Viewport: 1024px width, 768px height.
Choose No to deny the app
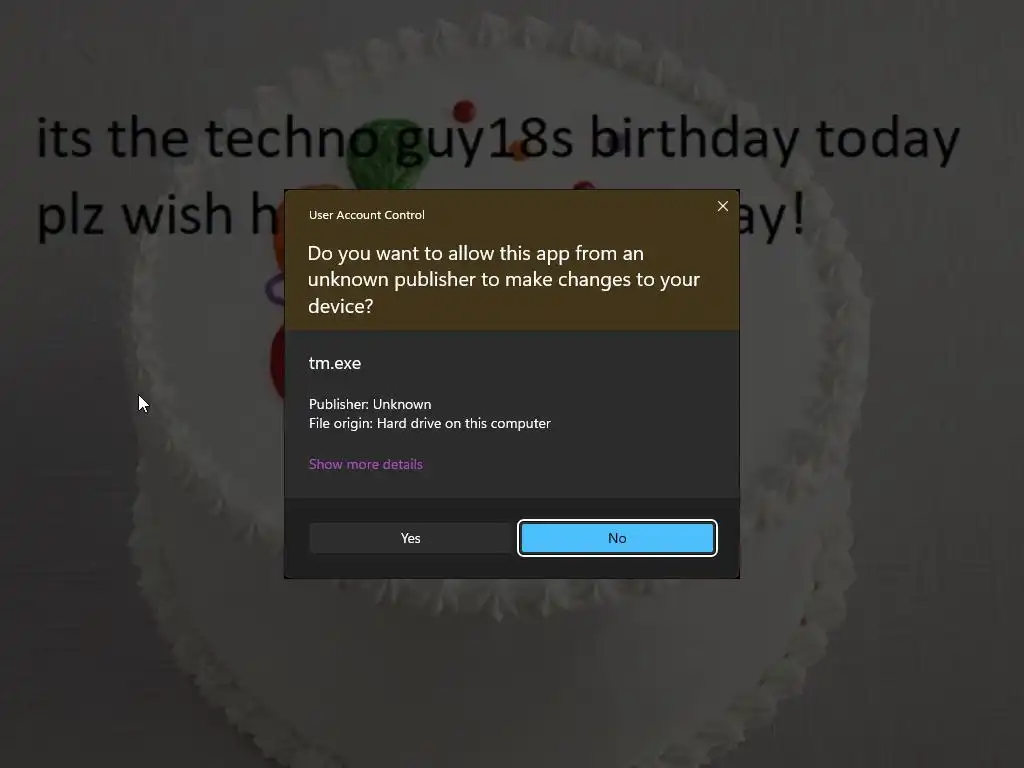(617, 538)
